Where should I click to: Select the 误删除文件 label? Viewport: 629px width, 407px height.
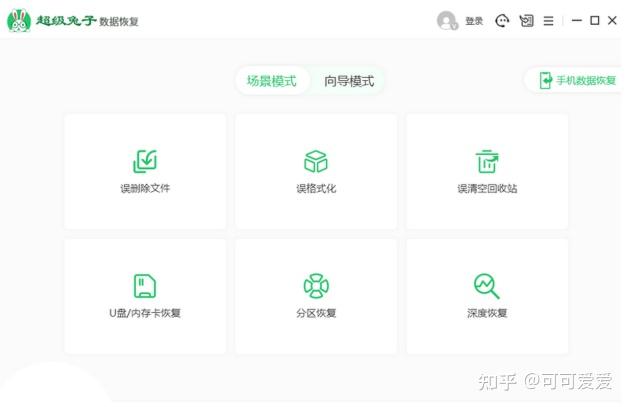click(145, 188)
